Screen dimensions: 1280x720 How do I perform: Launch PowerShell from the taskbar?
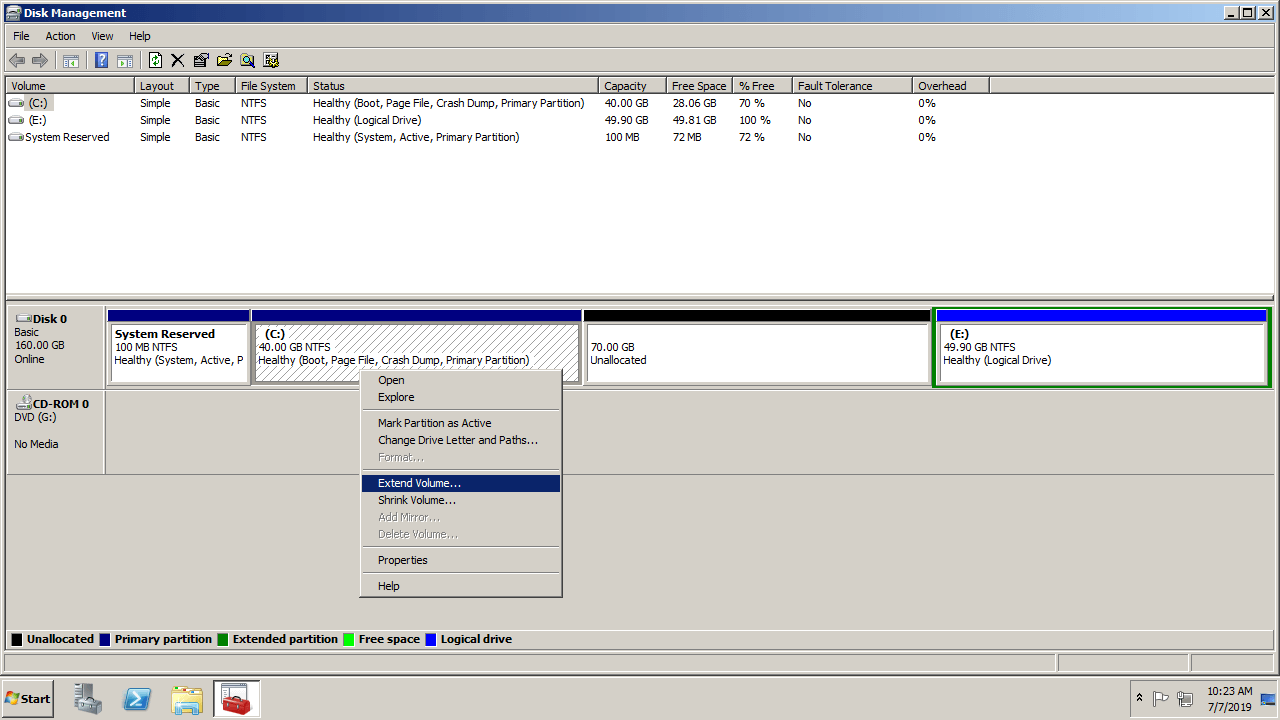pos(137,699)
